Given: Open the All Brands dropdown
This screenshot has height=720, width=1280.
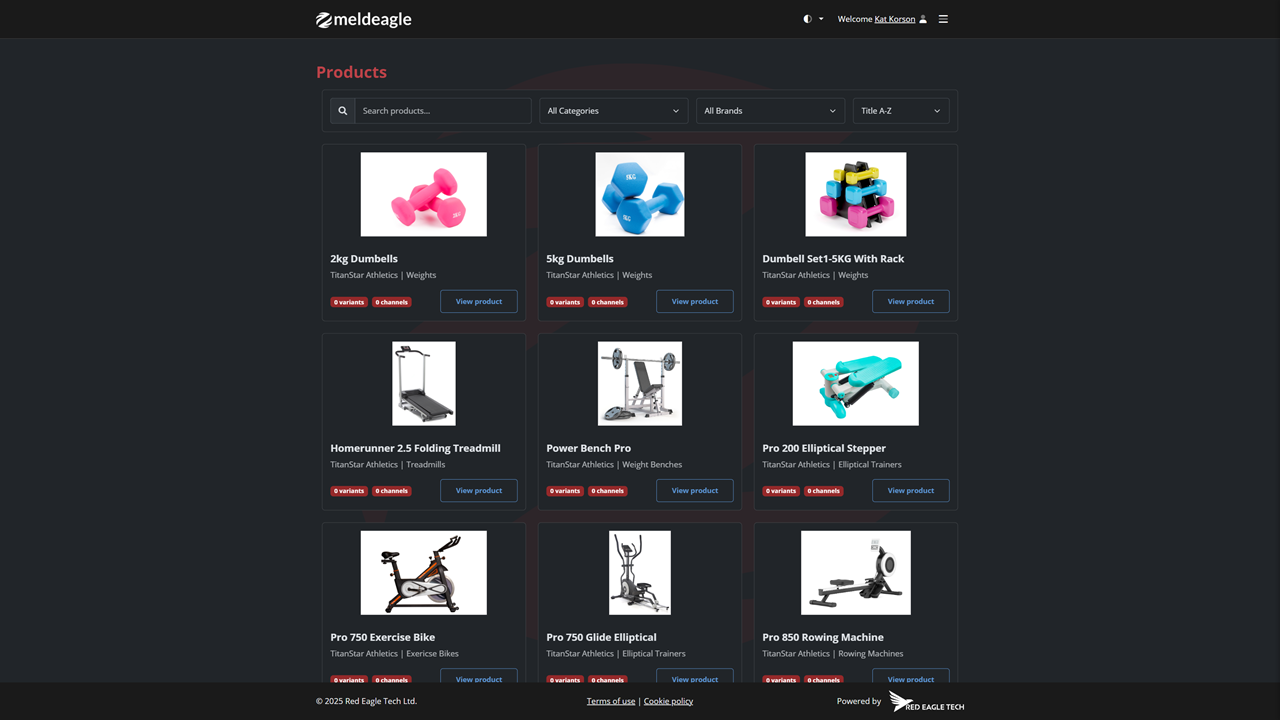Looking at the screenshot, I should point(769,110).
